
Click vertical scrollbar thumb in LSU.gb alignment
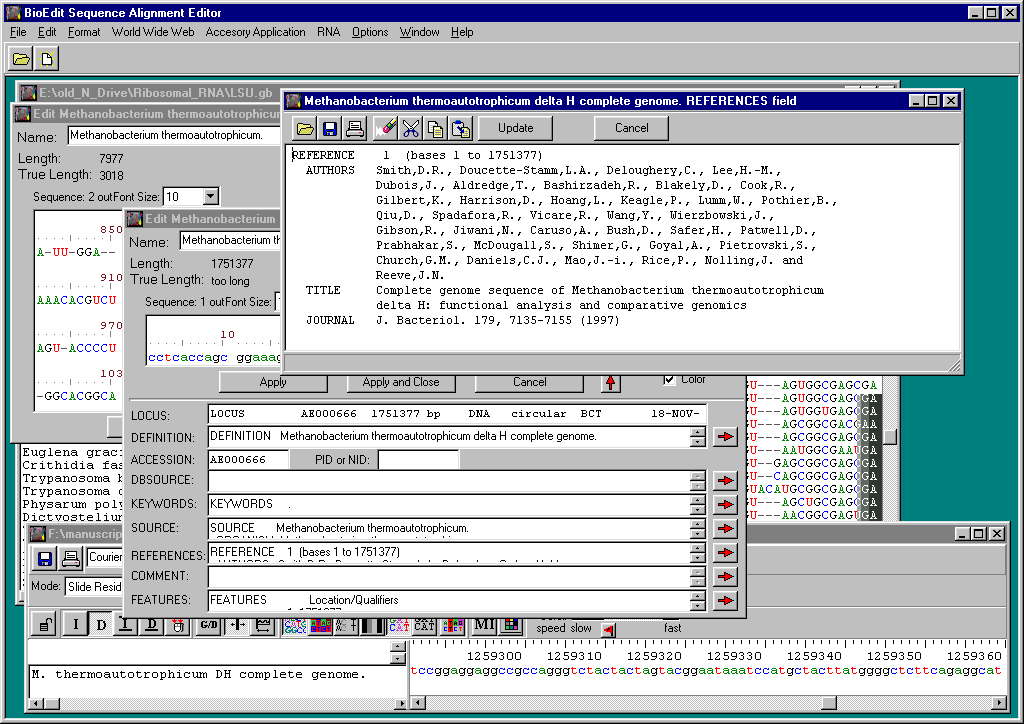coord(889,436)
